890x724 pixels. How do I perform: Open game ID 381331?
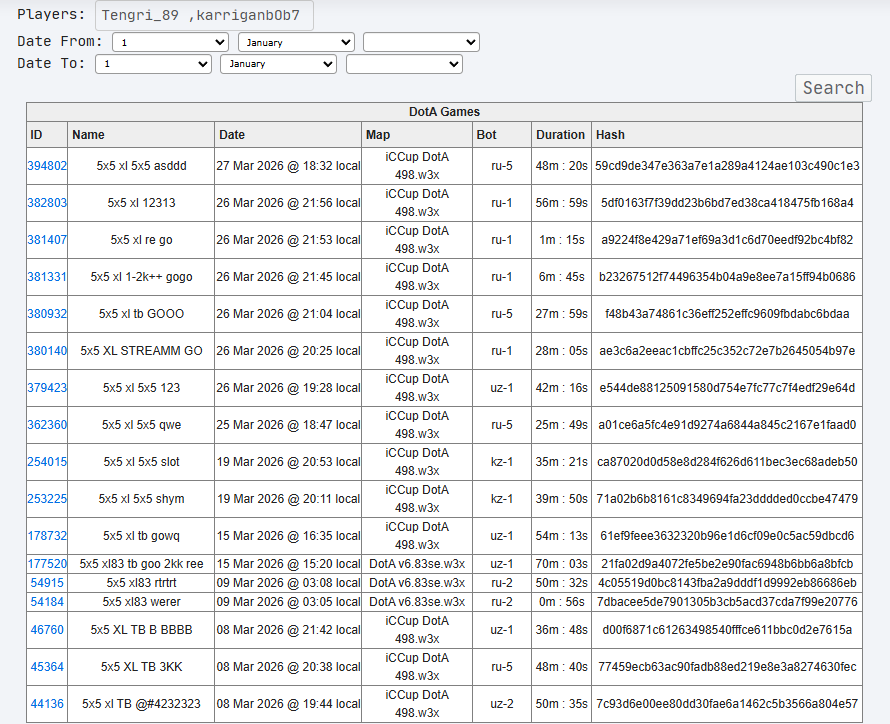pos(47,277)
